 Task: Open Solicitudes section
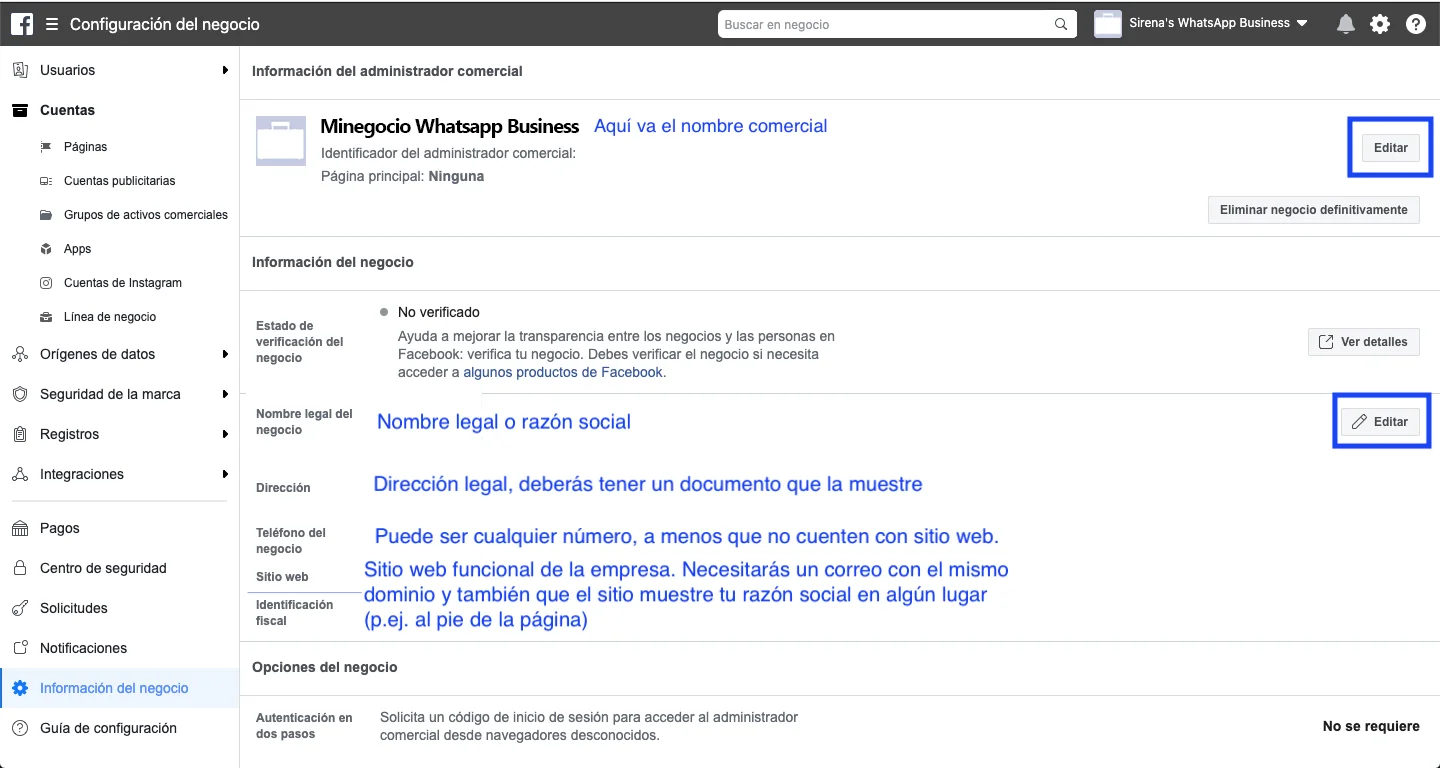pyautogui.click(x=74, y=608)
